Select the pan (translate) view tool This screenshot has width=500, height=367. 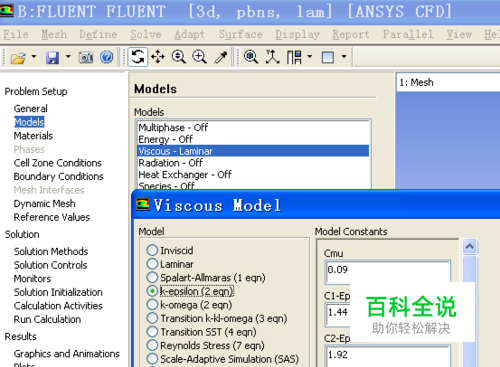(158, 57)
